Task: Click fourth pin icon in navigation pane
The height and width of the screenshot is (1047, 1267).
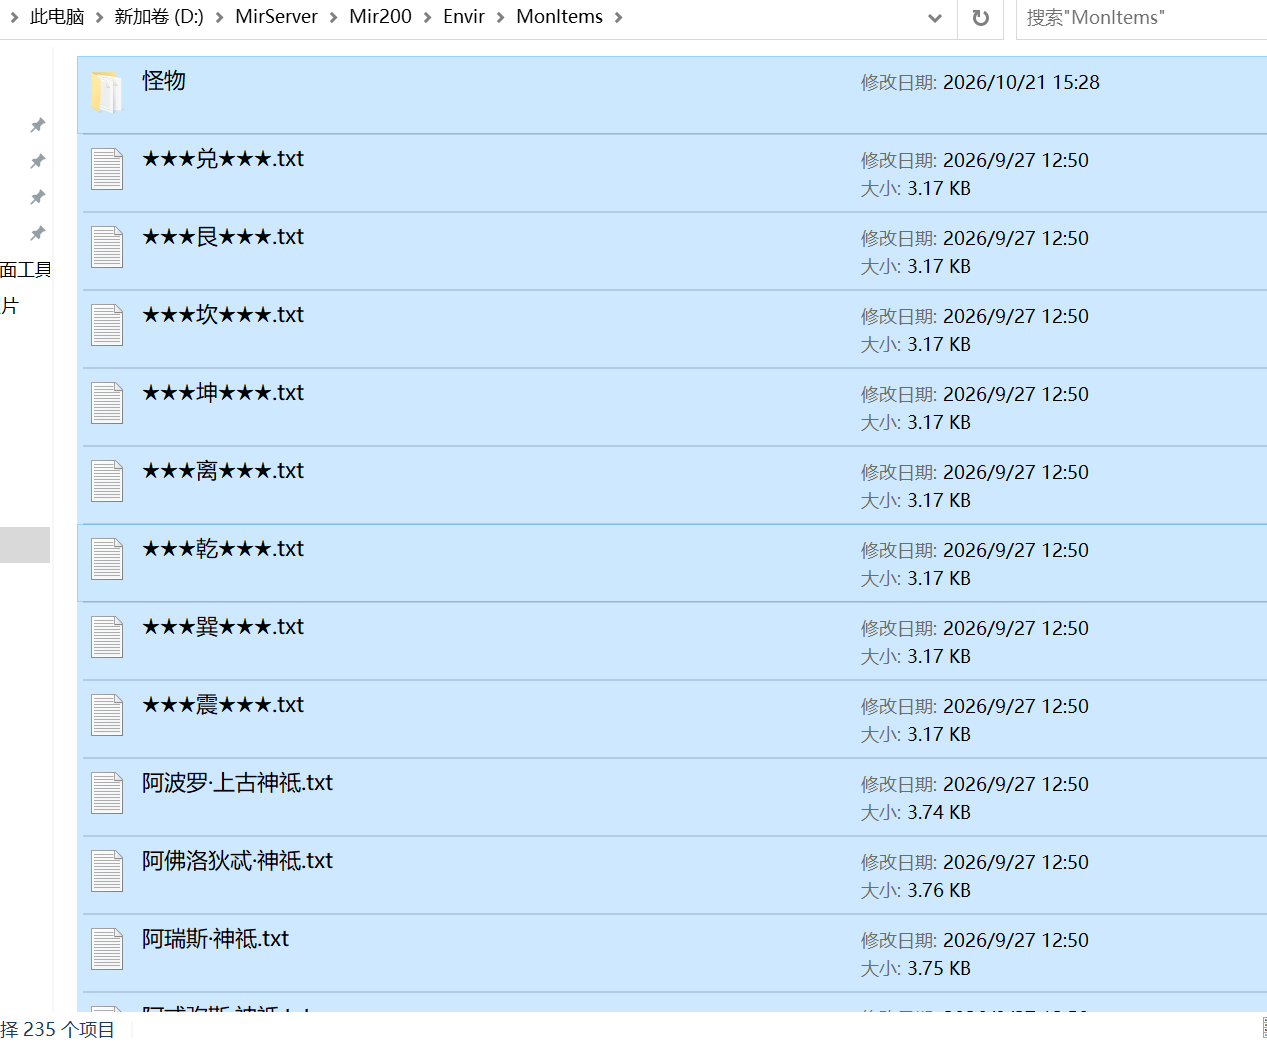Action: [38, 233]
